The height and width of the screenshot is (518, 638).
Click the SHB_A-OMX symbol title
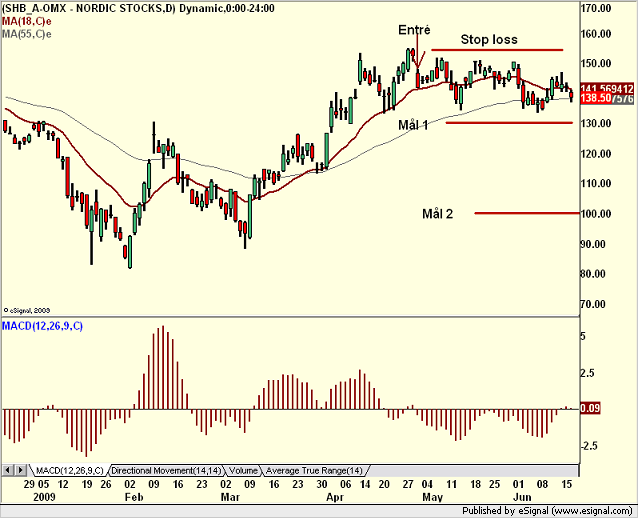pyautogui.click(x=138, y=9)
